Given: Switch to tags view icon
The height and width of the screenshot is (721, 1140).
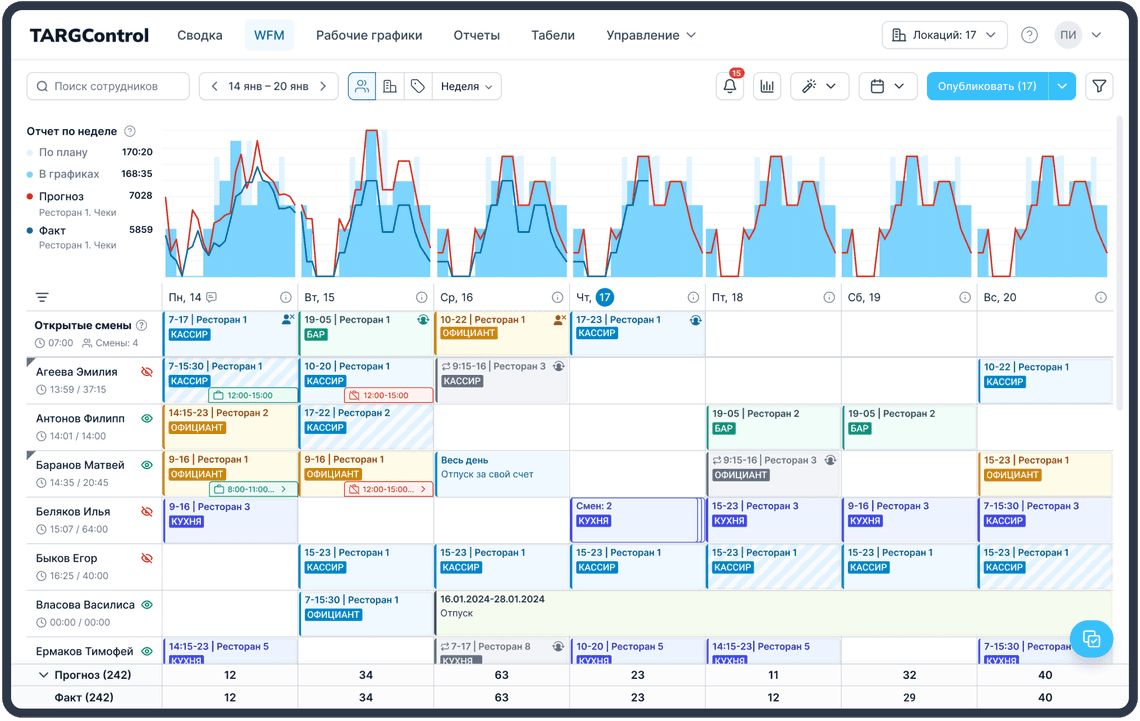Looking at the screenshot, I should pyautogui.click(x=418, y=87).
